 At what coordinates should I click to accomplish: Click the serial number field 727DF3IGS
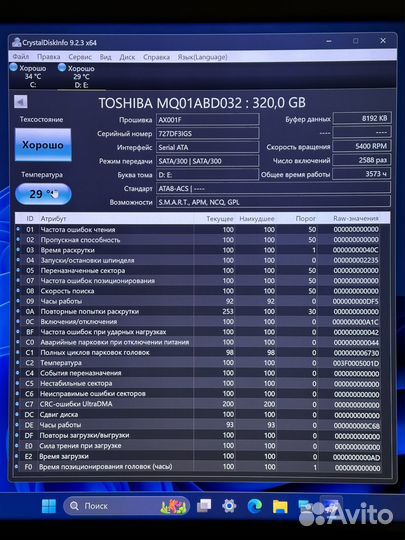coord(207,133)
